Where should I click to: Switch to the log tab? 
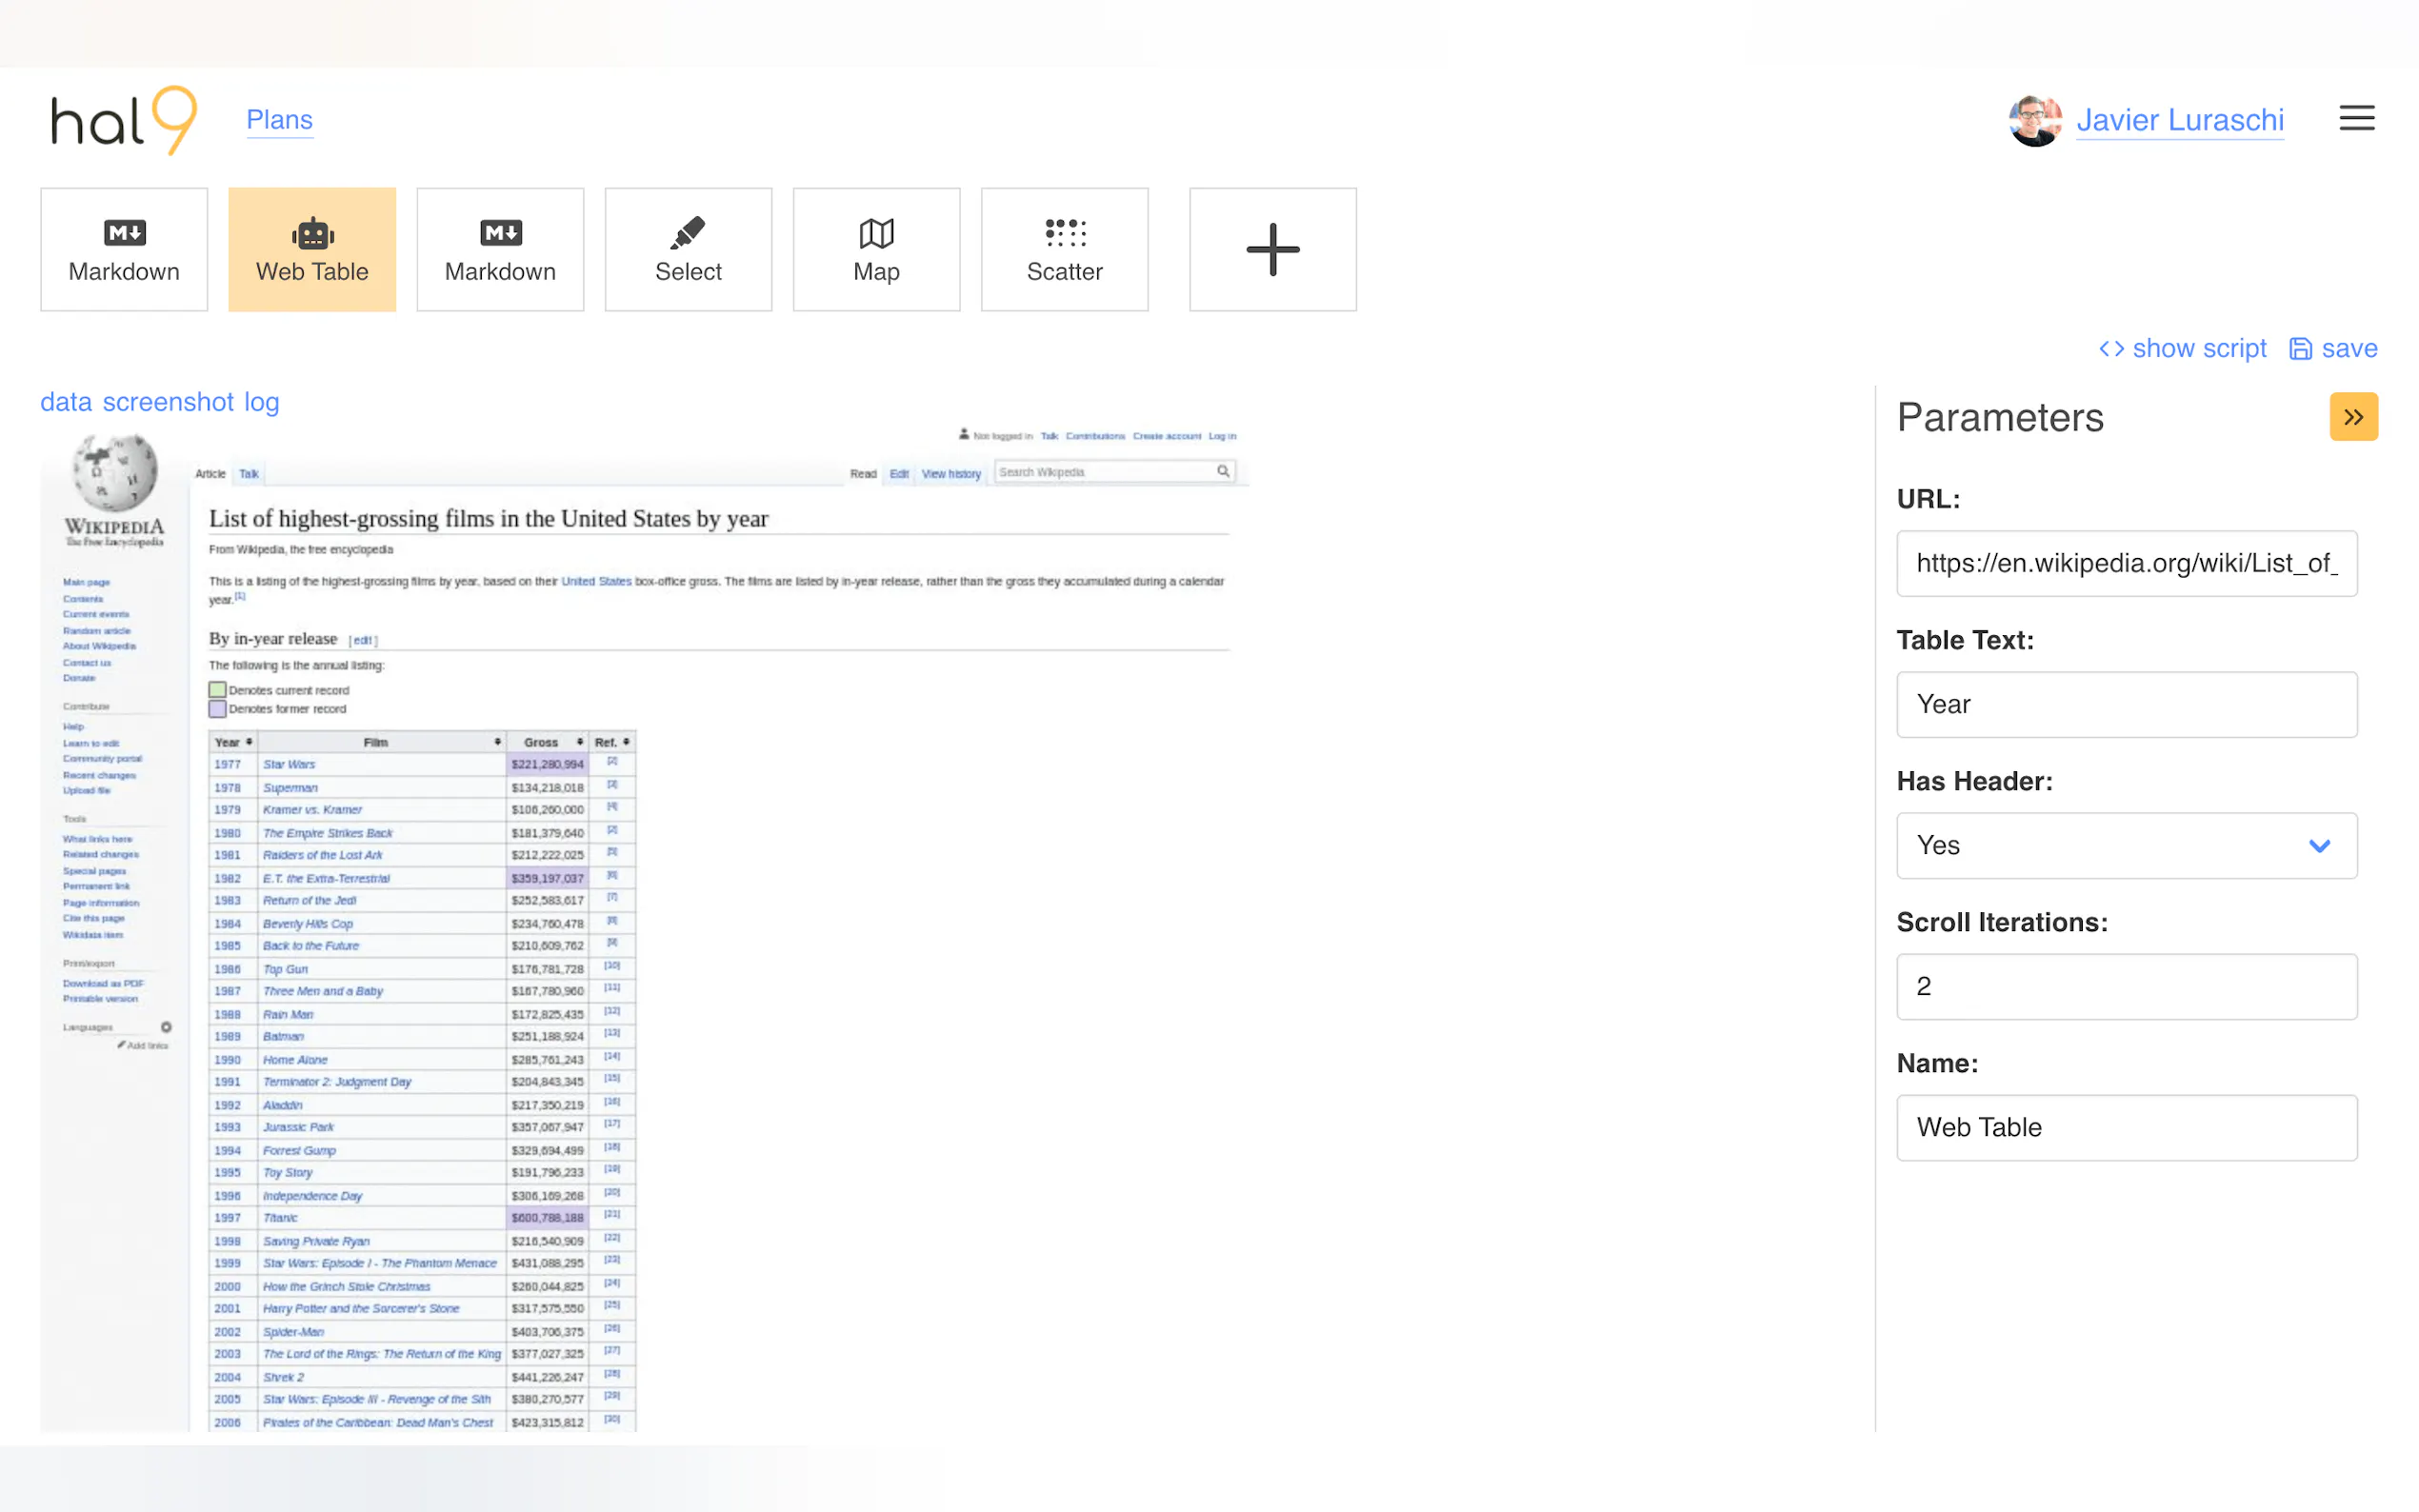point(261,402)
